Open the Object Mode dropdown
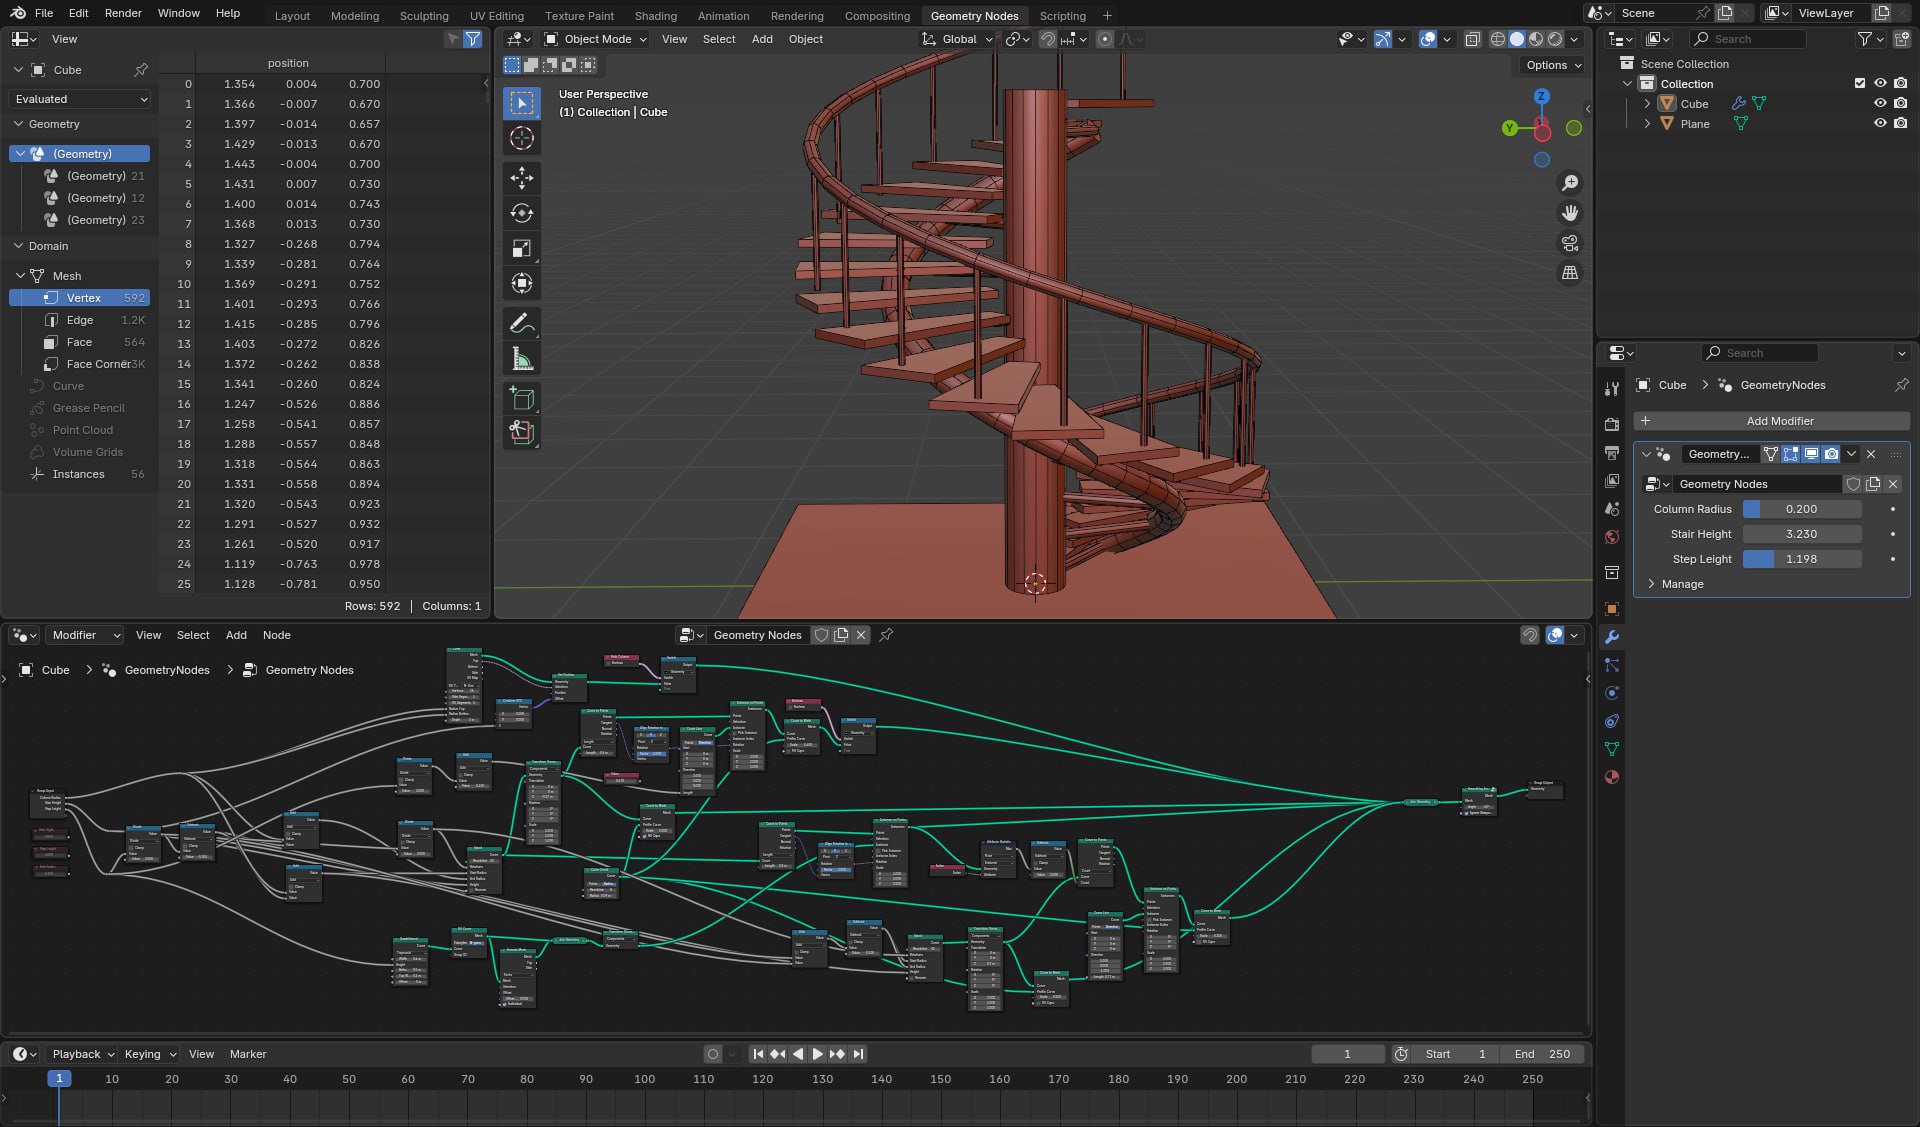The height and width of the screenshot is (1127, 1920). [595, 39]
